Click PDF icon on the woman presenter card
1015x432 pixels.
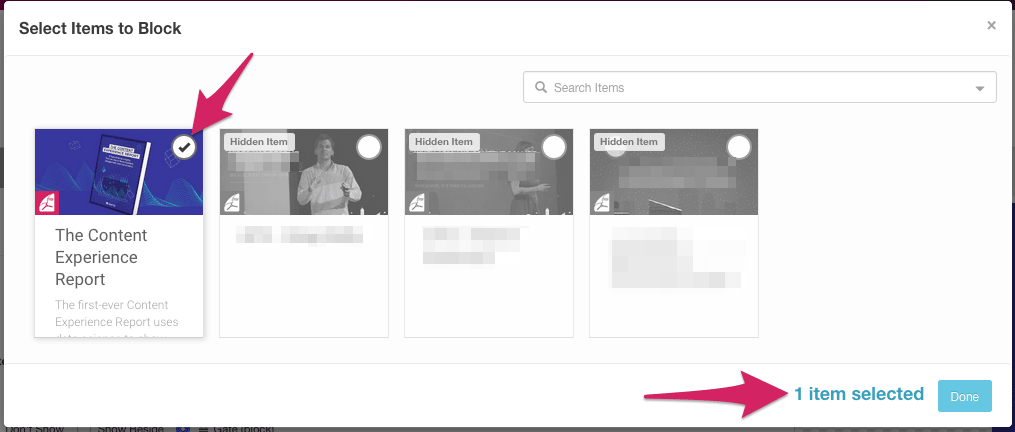click(417, 205)
